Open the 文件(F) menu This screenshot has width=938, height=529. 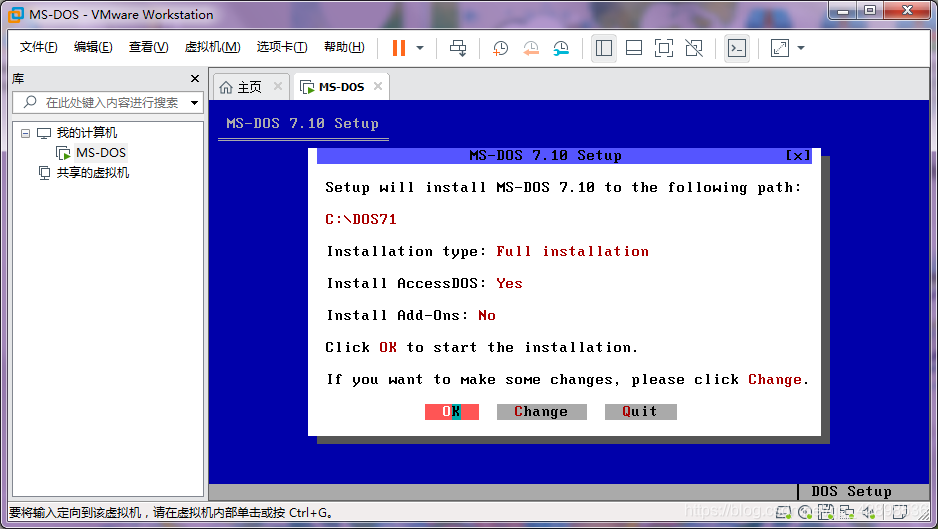(x=38, y=47)
